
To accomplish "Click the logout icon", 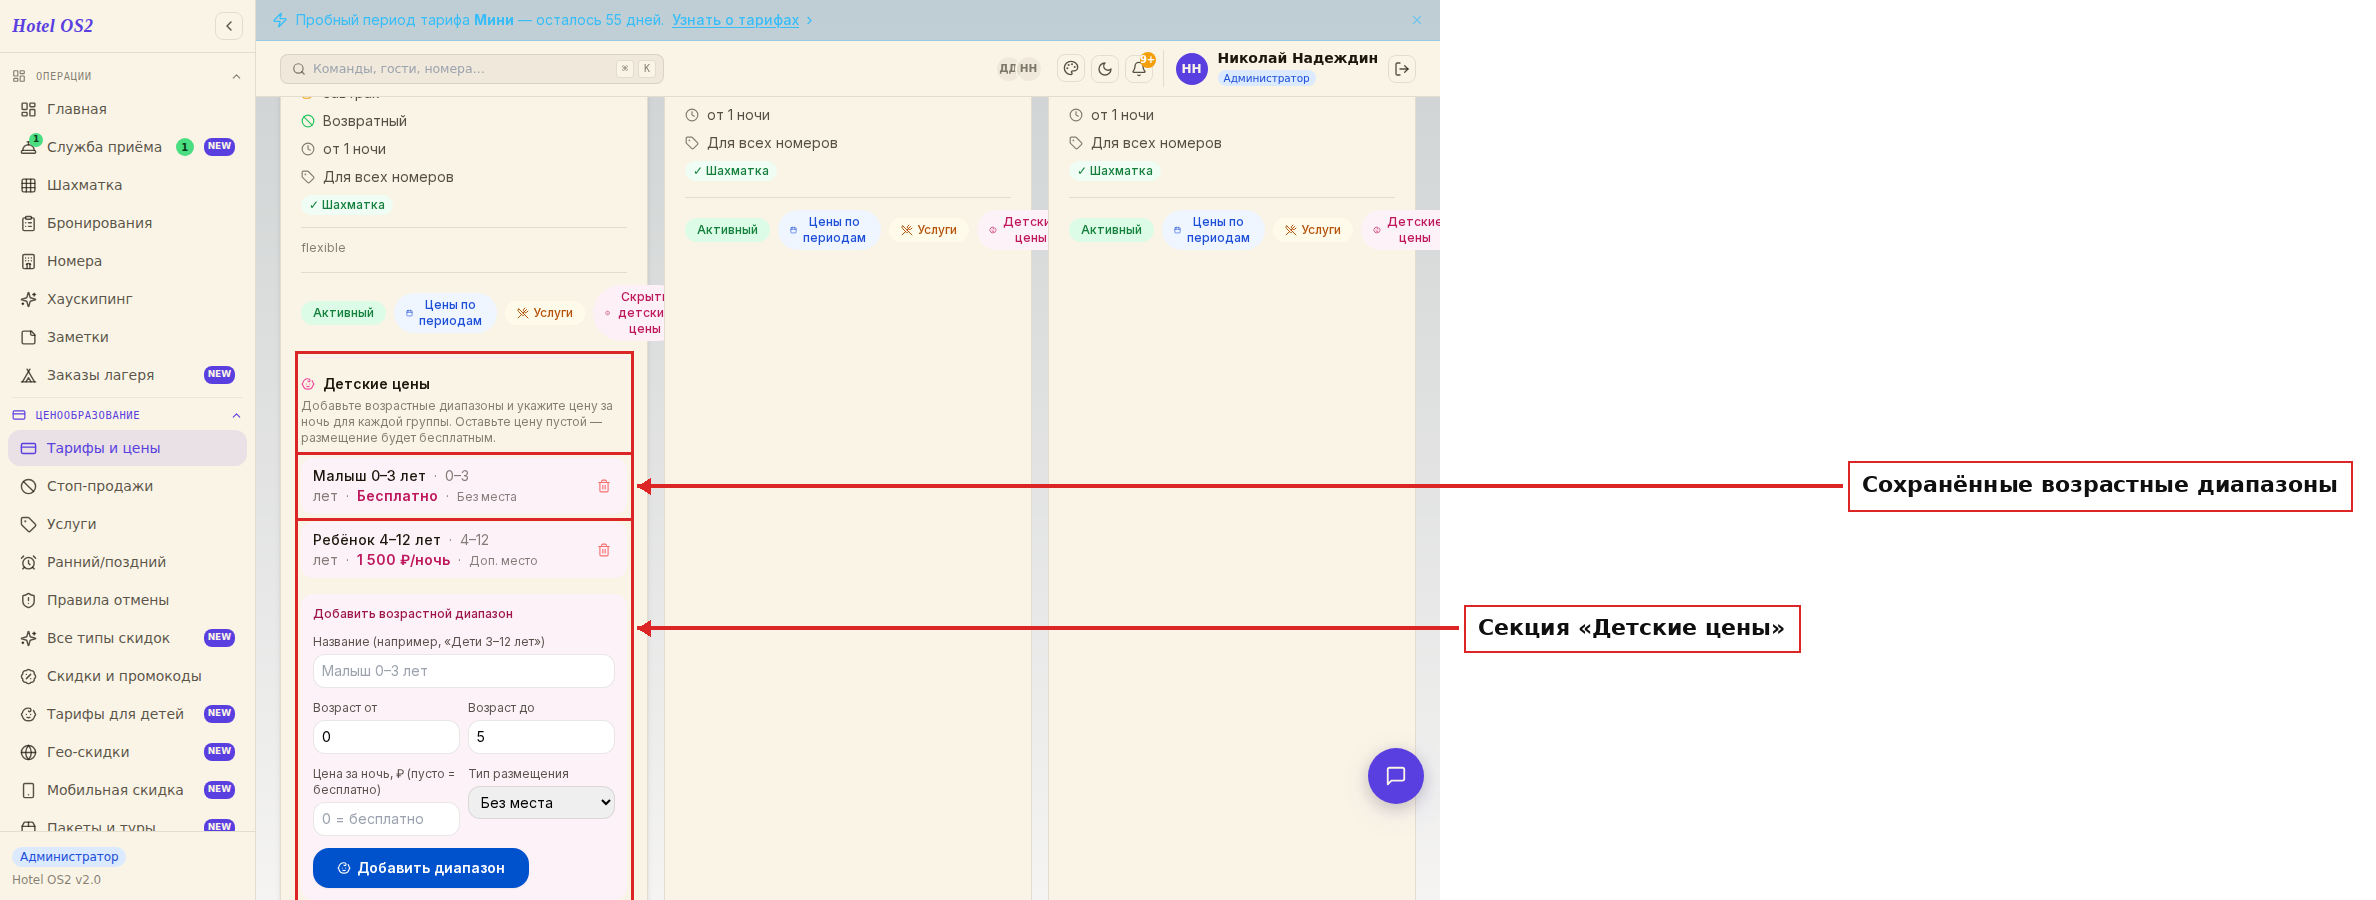I will [x=1402, y=69].
